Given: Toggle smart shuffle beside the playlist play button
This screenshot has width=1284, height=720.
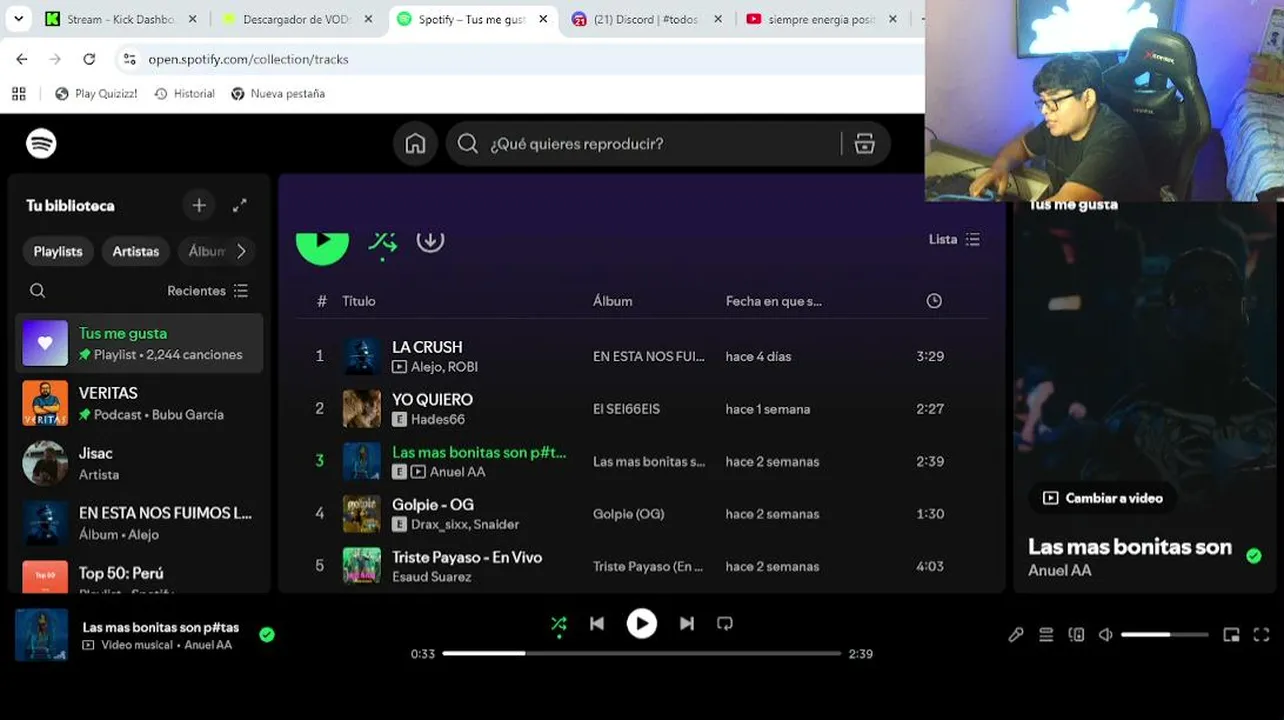Looking at the screenshot, I should (382, 242).
